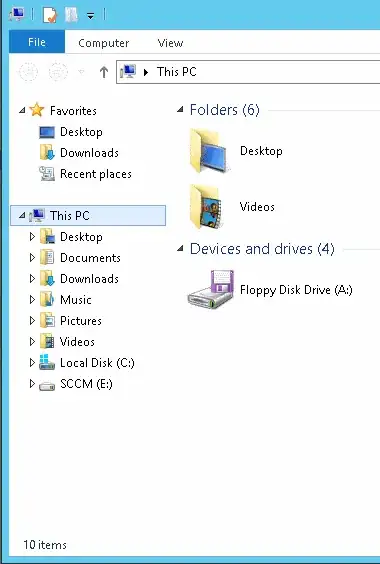Open Desktop under Favorites

[81, 132]
